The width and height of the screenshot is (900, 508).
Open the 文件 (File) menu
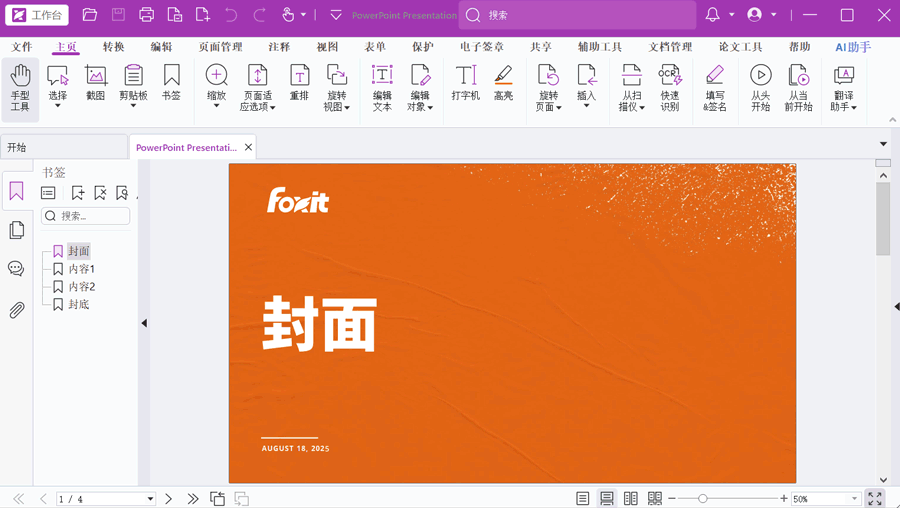pyautogui.click(x=21, y=47)
